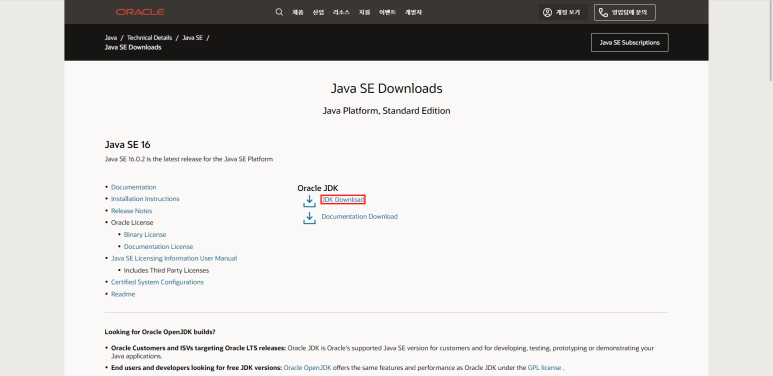The height and width of the screenshot is (376, 773).
Task: Open the GPL license link
Action: (544, 368)
